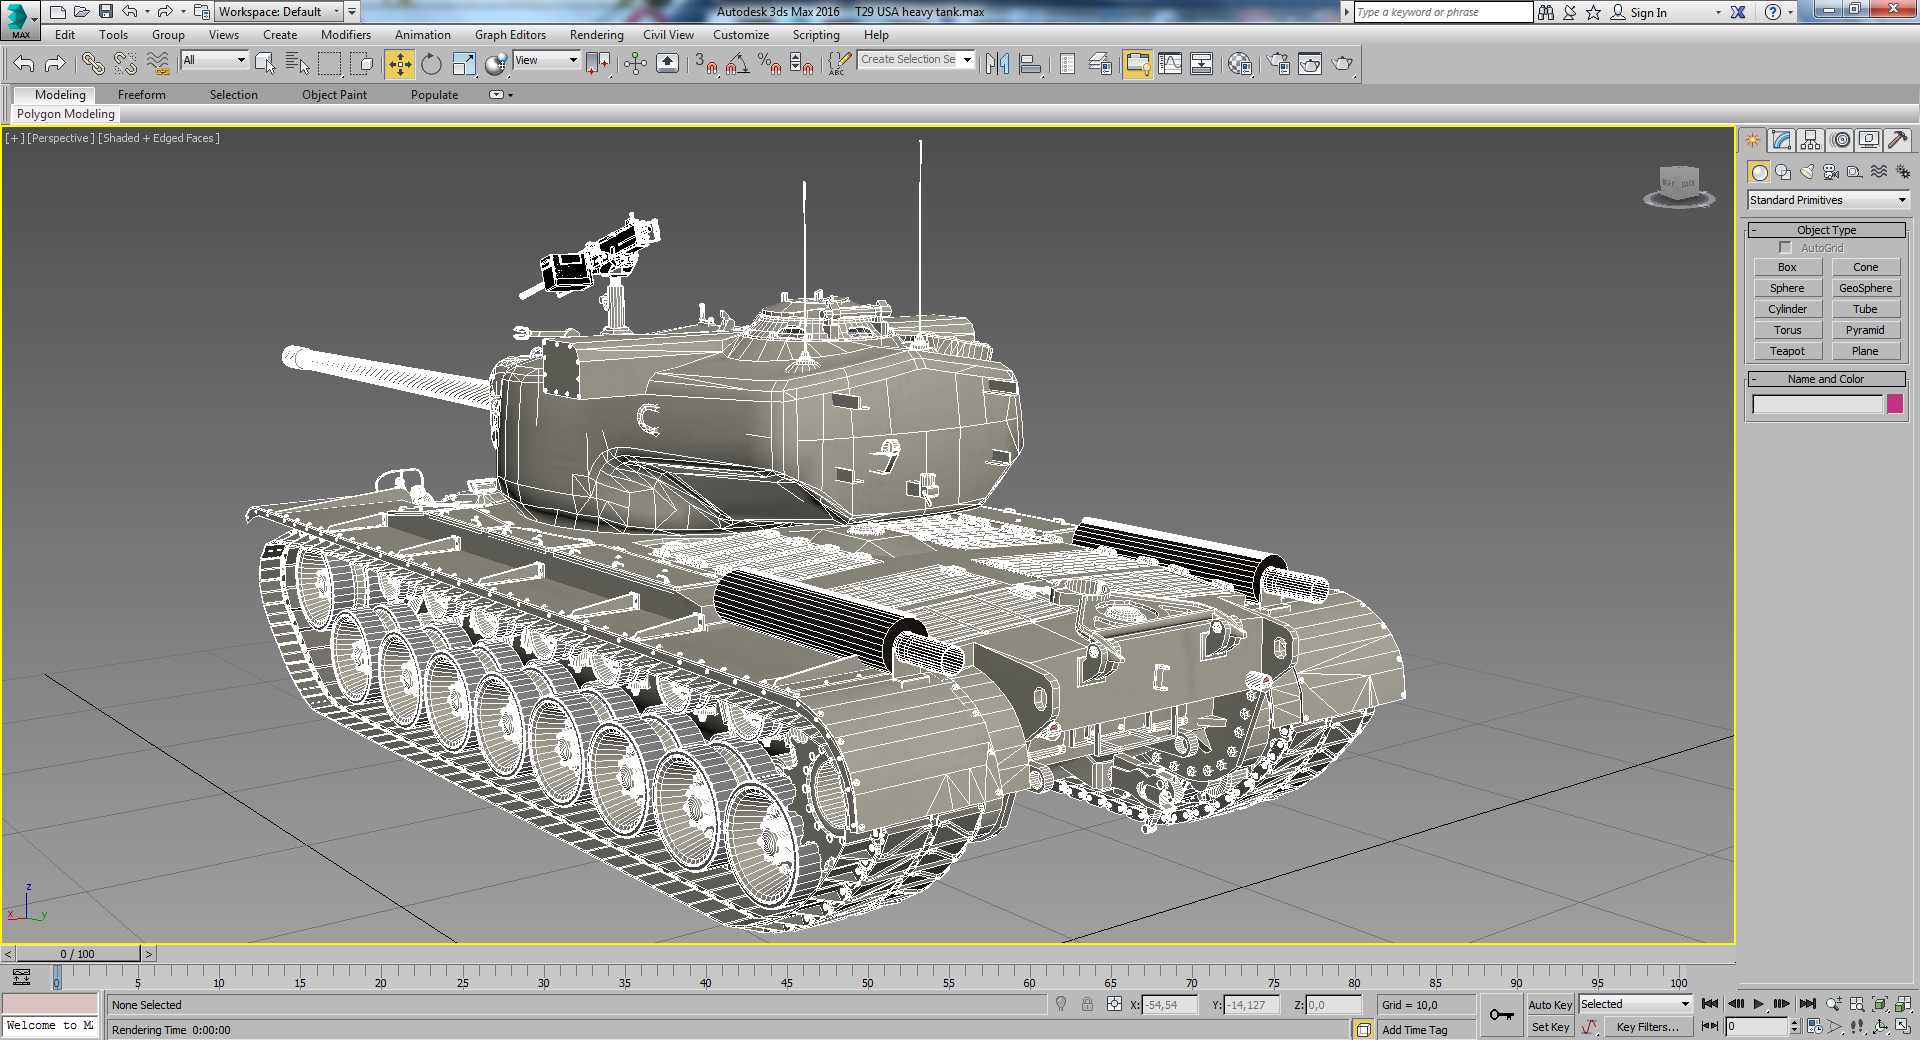
Task: Click the Teapot creation button
Action: click(1787, 351)
